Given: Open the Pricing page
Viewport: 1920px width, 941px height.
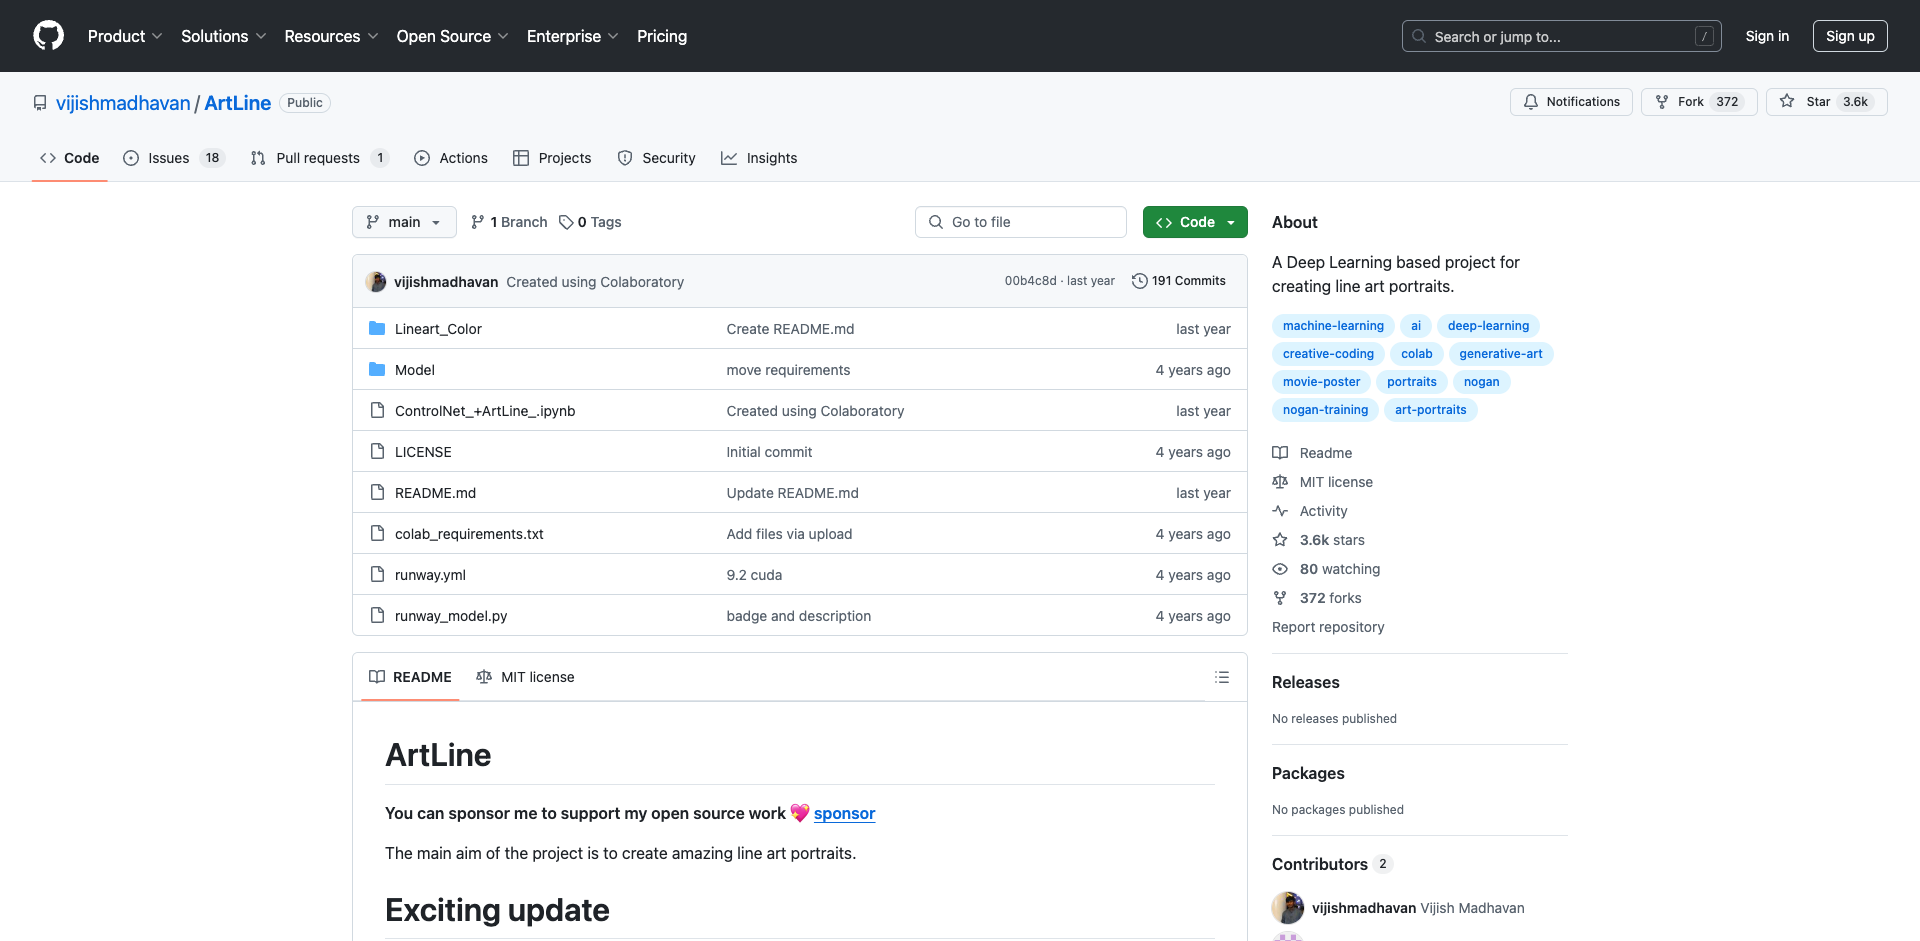Looking at the screenshot, I should click(x=662, y=36).
